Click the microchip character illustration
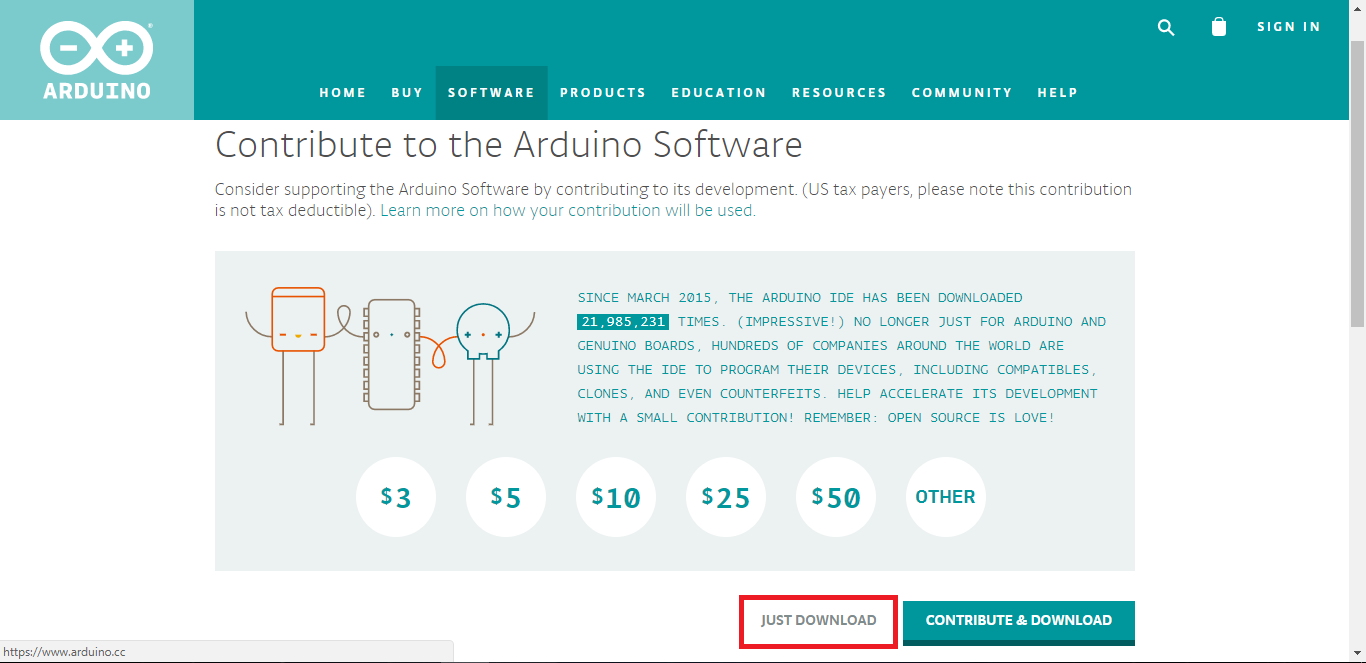 tap(391, 353)
